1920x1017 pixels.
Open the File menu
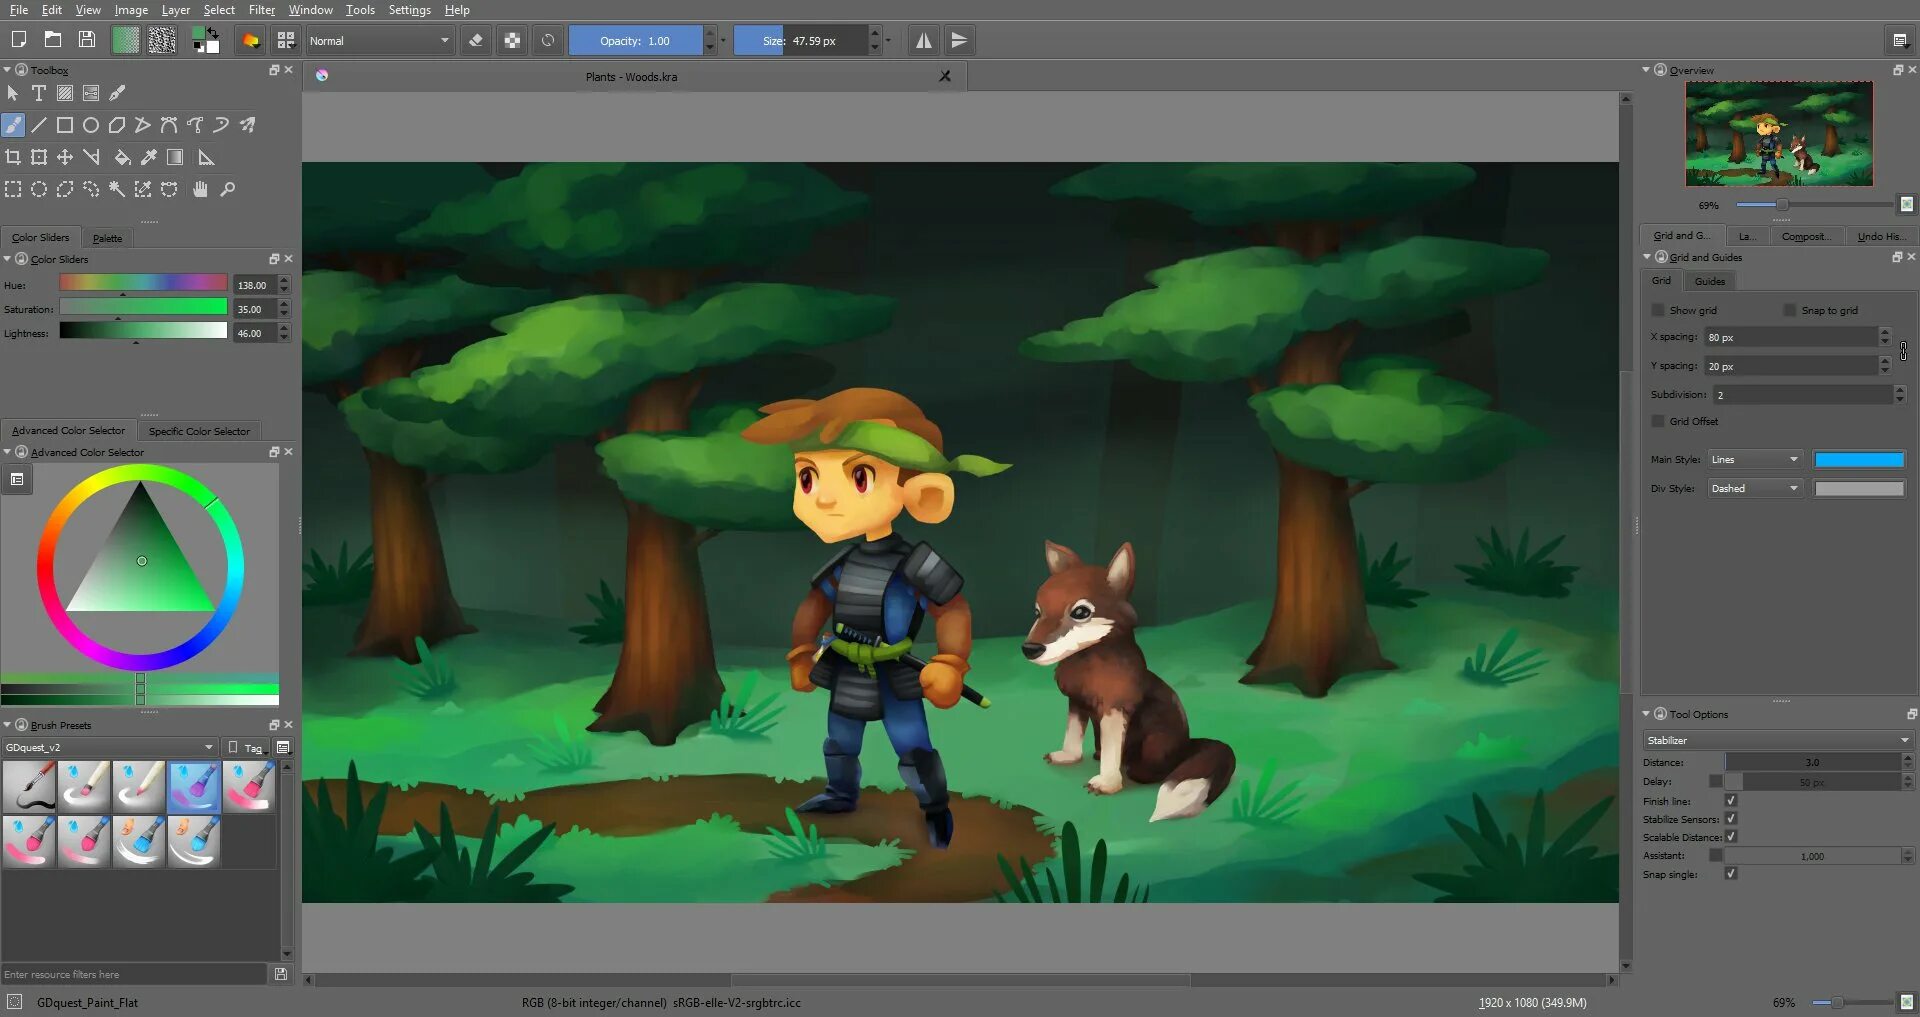(19, 10)
